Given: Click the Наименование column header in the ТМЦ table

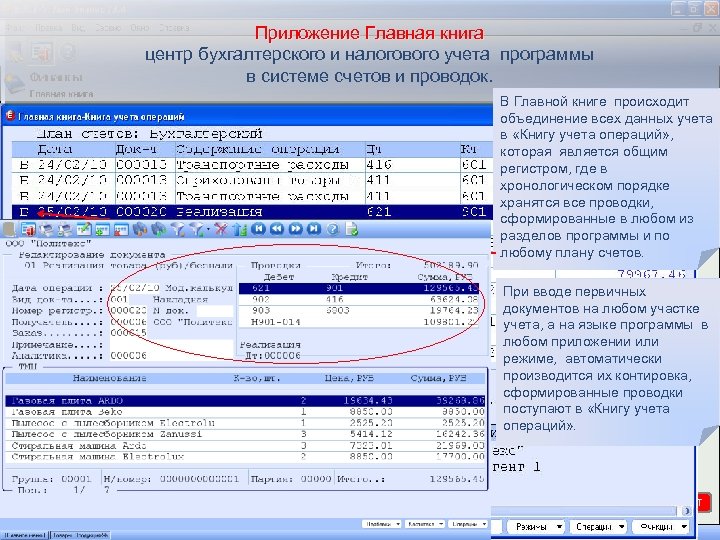Looking at the screenshot, I should 109,378.
